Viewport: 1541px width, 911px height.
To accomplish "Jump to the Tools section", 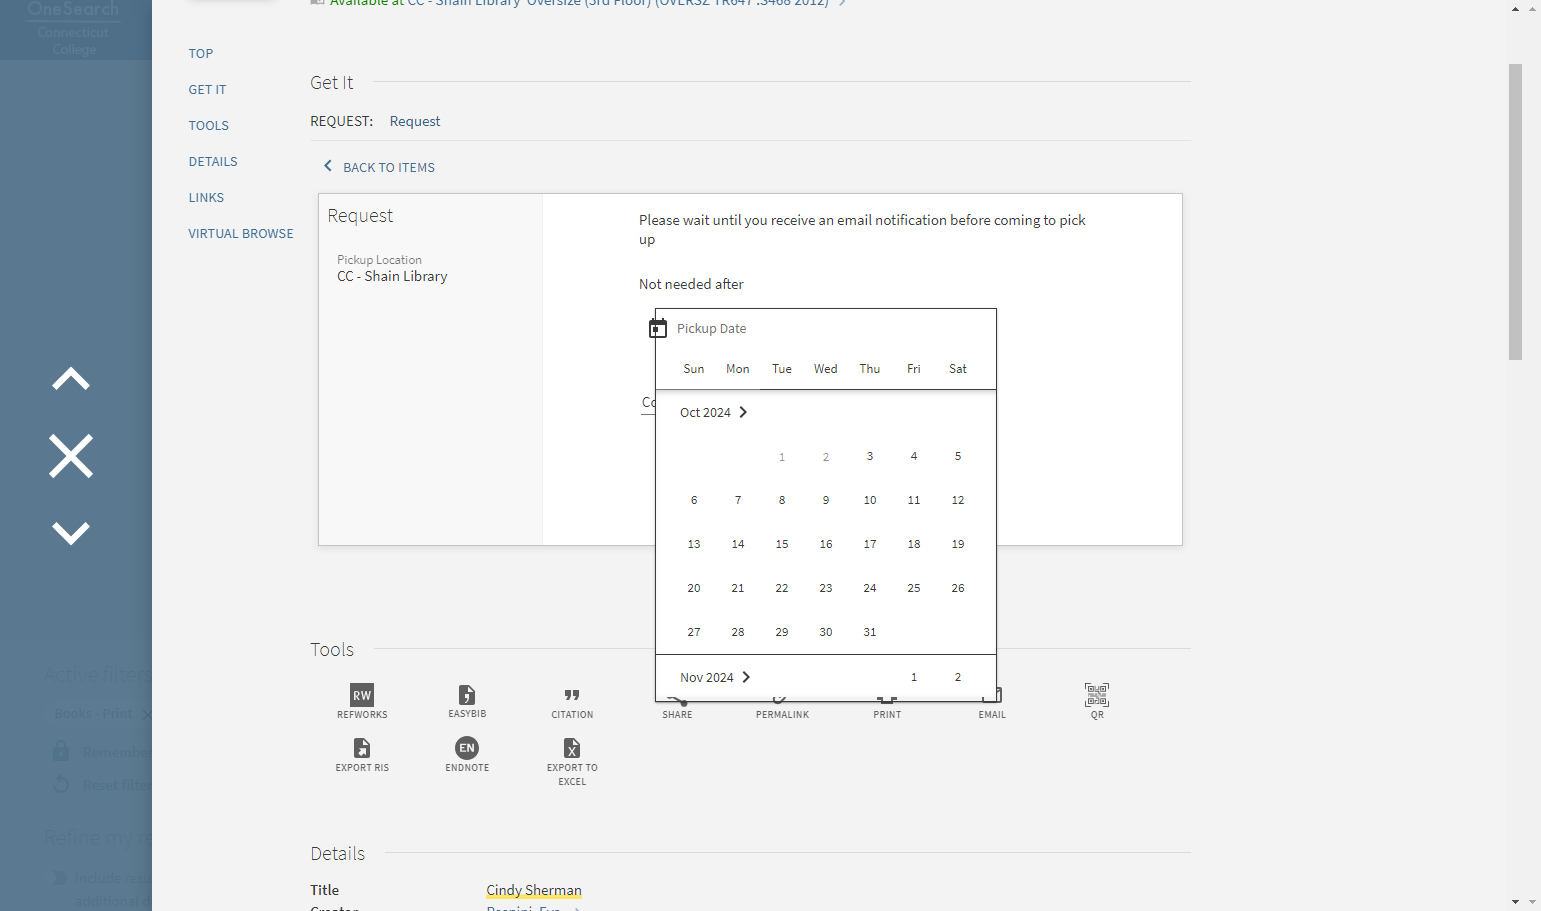I will 209,126.
